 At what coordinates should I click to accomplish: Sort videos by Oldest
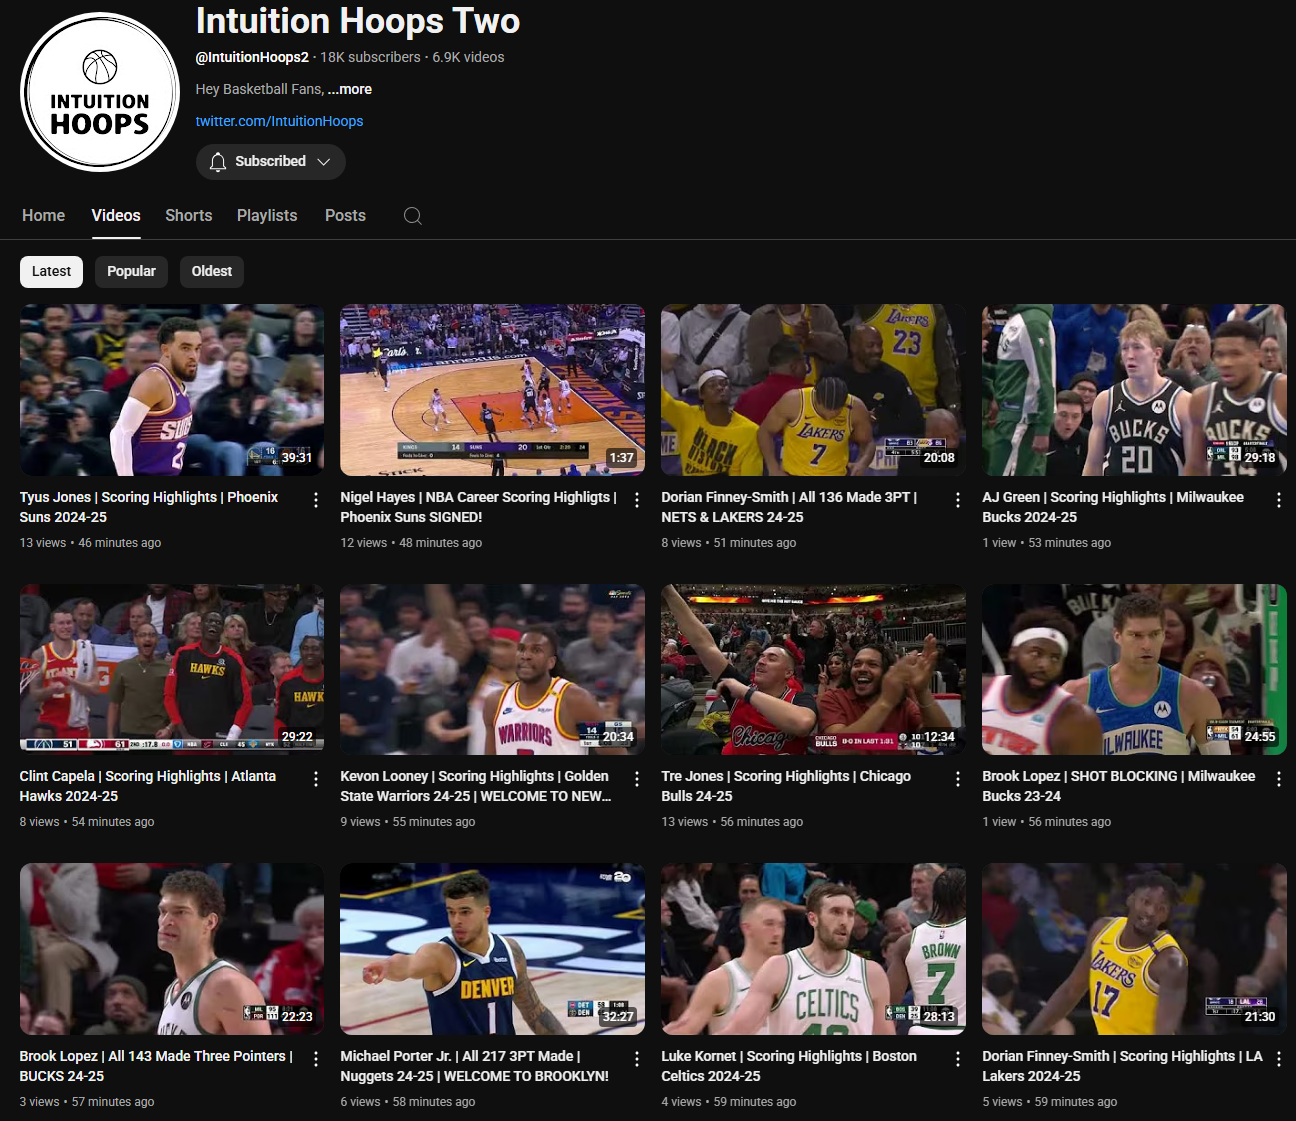212,271
